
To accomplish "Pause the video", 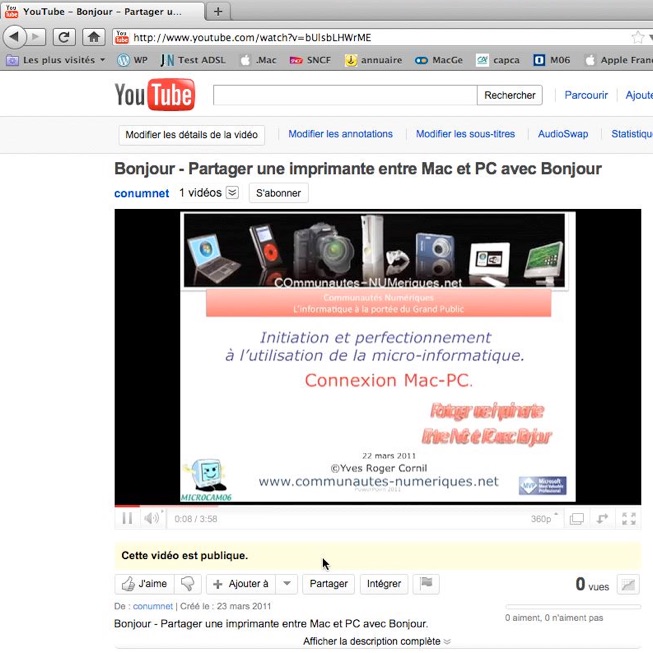I will tap(127, 518).
